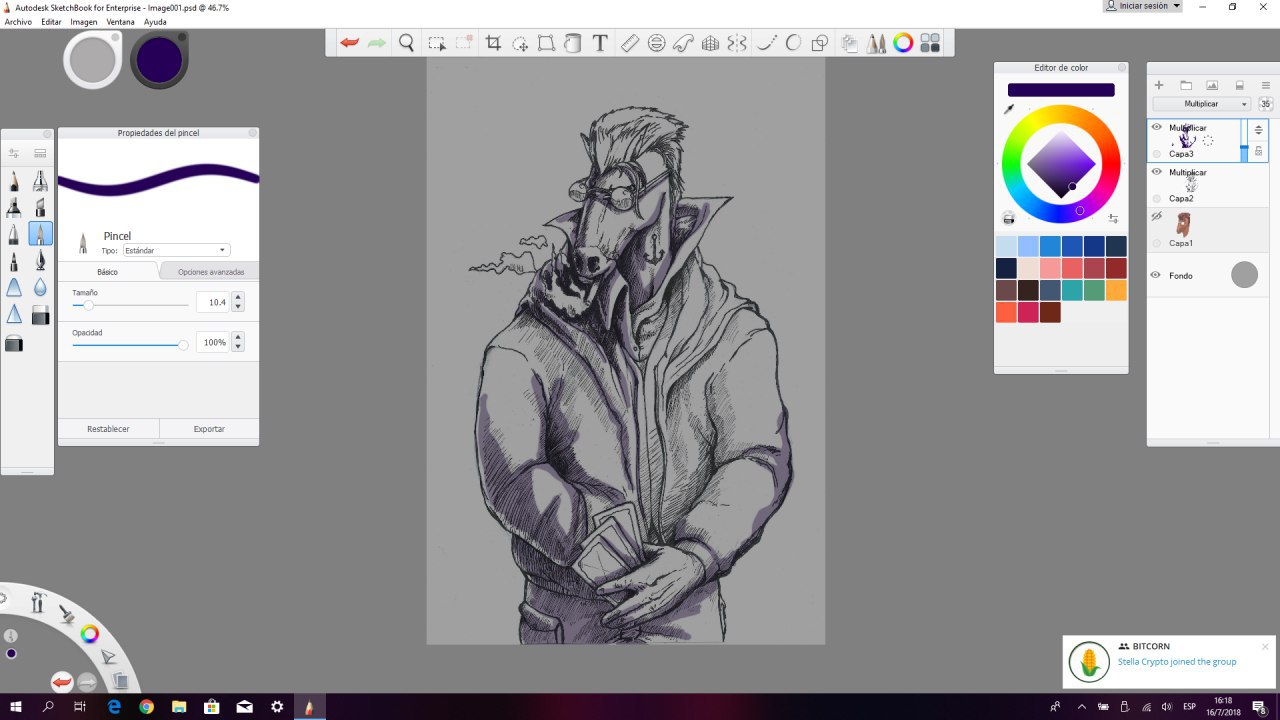Viewport: 1280px width, 720px height.
Task: Toggle the Symmetry tool
Action: (x=737, y=43)
